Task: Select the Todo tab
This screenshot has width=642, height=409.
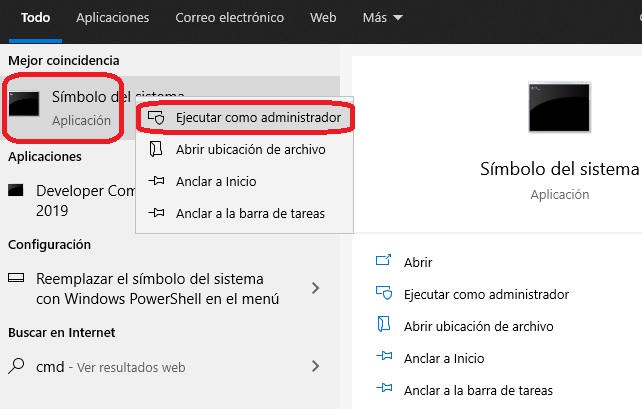Action: pyautogui.click(x=35, y=18)
